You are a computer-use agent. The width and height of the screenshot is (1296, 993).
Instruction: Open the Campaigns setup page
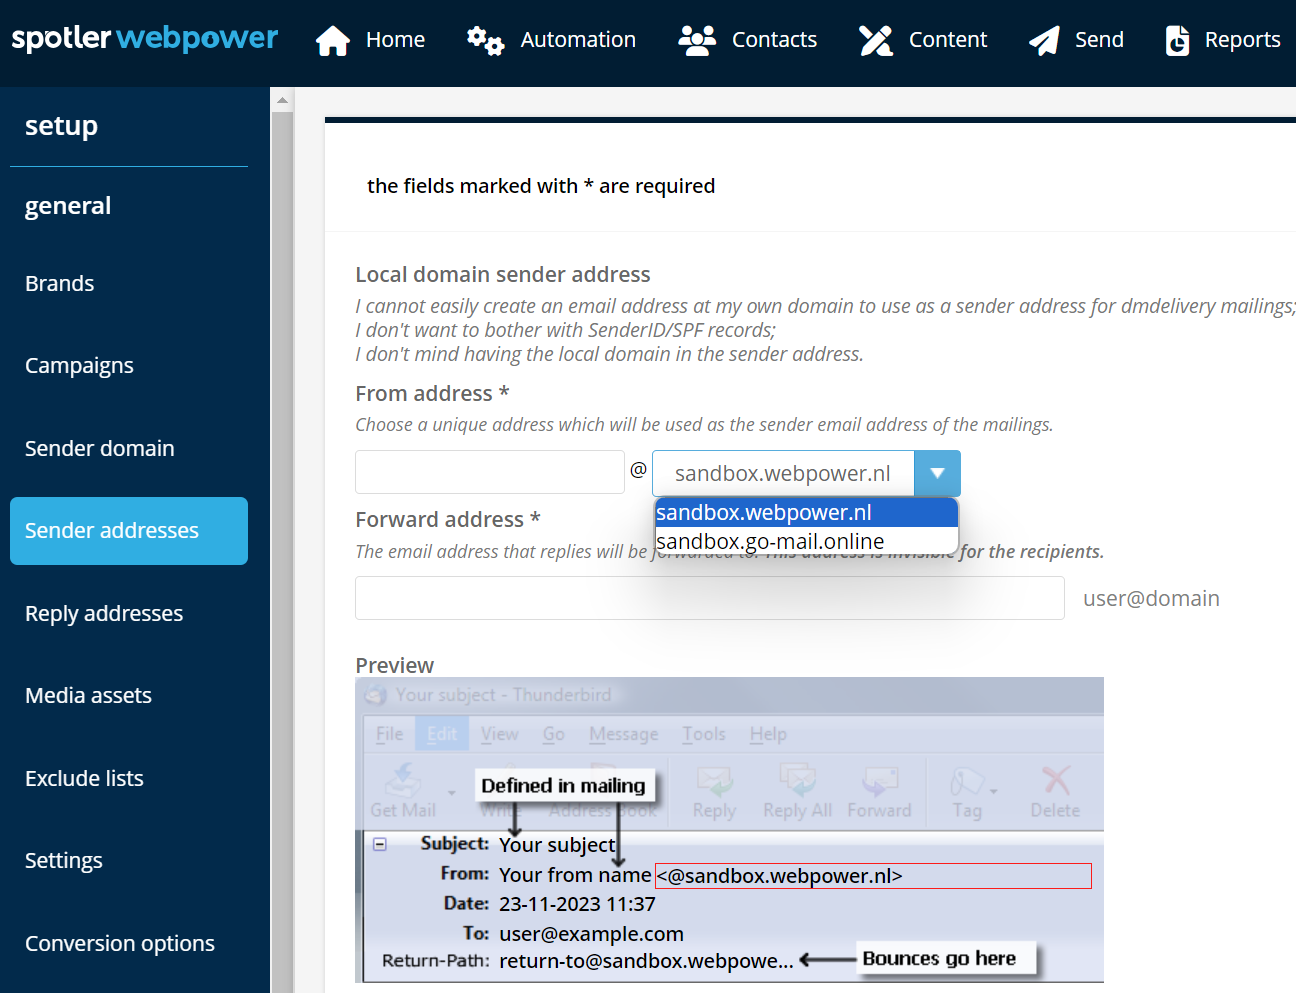[79, 366]
